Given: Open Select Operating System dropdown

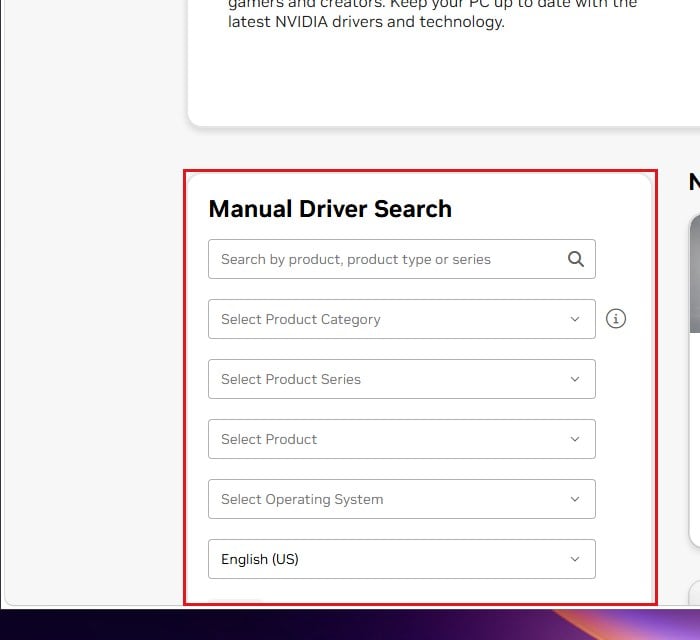Looking at the screenshot, I should click(401, 499).
